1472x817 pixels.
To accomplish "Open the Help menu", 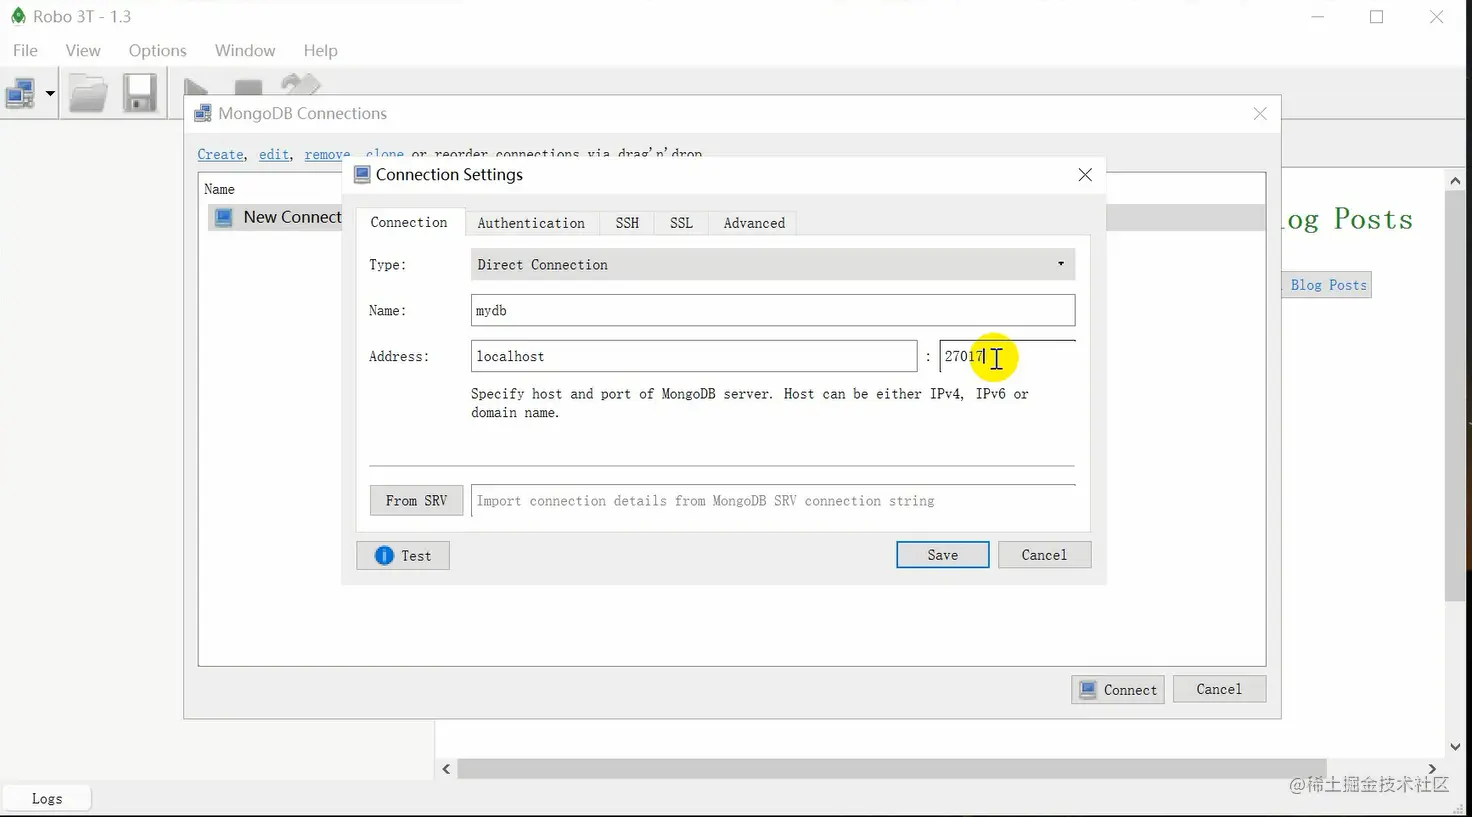I will click(320, 50).
